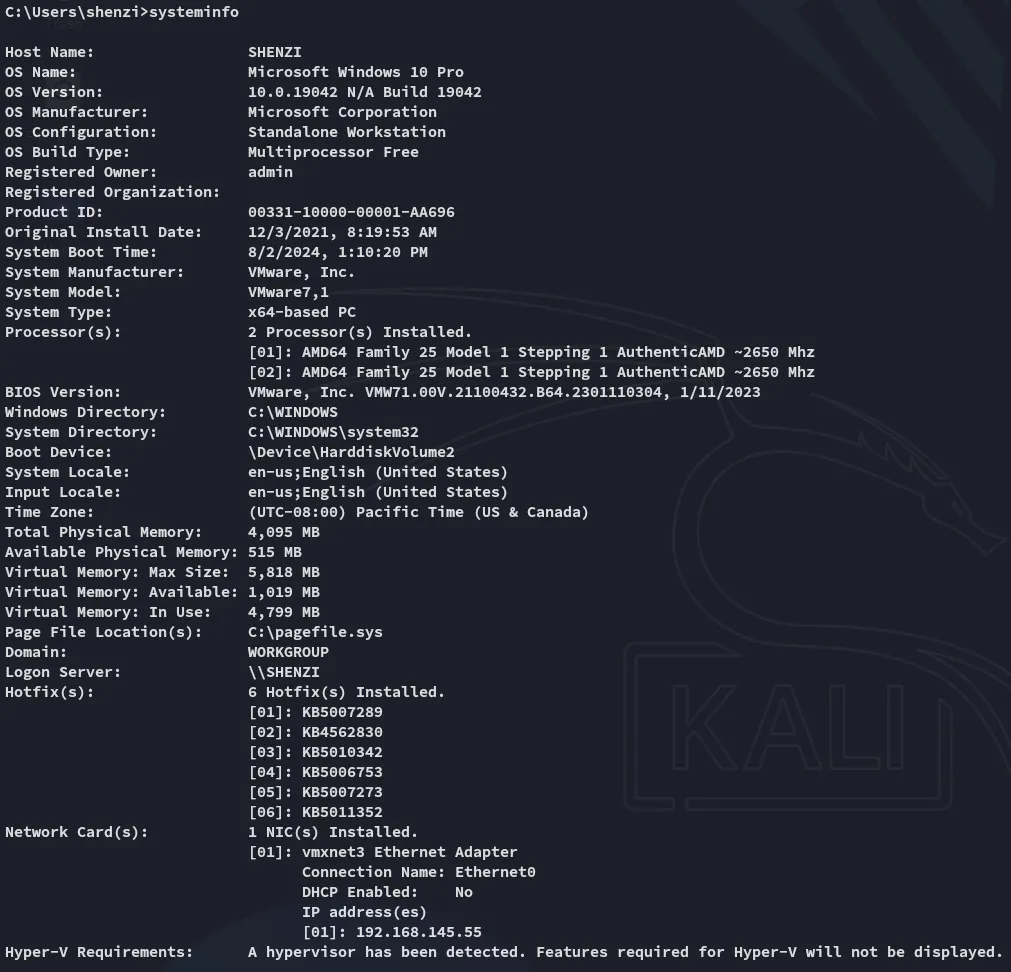Image resolution: width=1011 pixels, height=972 pixels.
Task: Select System Locale value 'en-us;English (United States)'
Action: [x=378, y=472]
